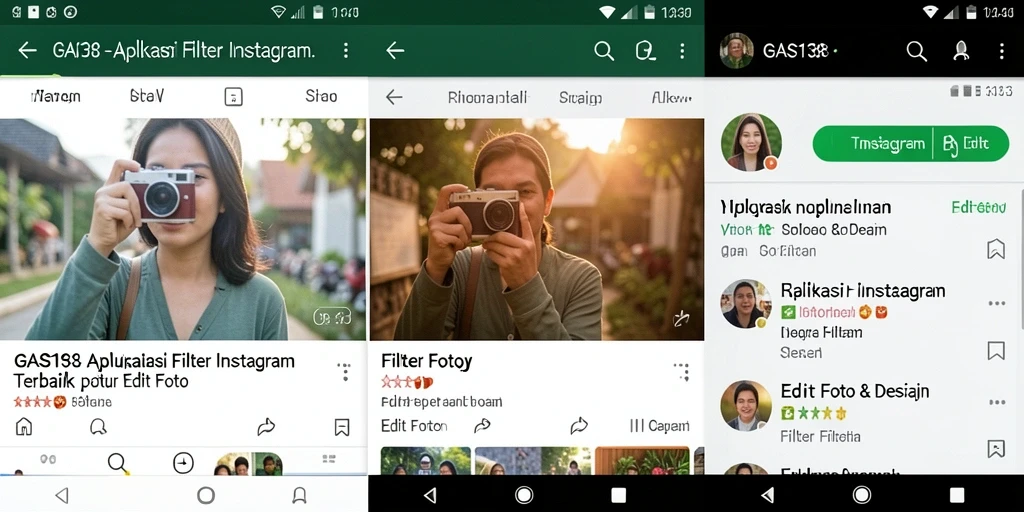Tap the back arrow beside Rhooraptali tab
Screen dimensions: 1024x512
point(394,97)
